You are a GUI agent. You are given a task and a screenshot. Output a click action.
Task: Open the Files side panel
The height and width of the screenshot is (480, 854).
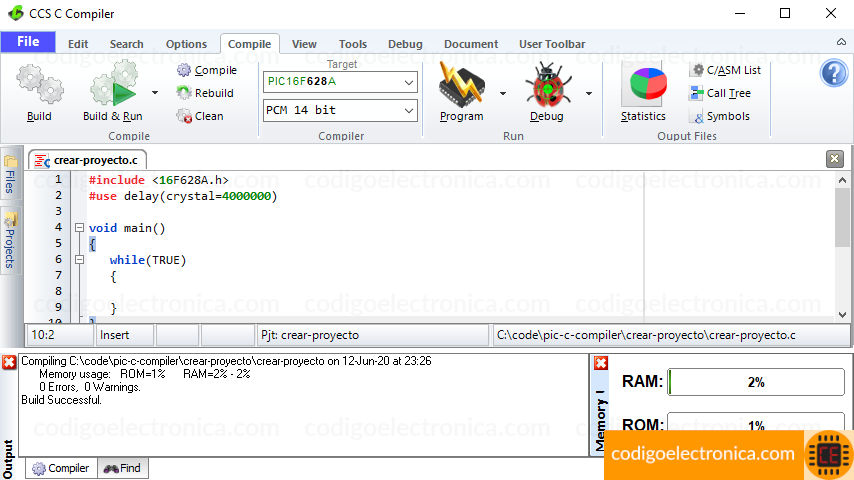point(10,174)
